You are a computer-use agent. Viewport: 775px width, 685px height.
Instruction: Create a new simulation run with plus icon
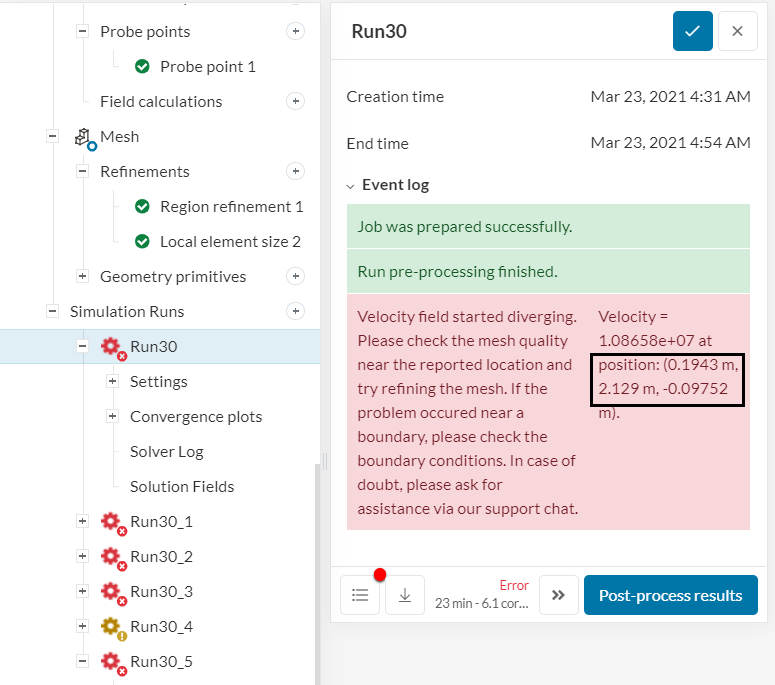[296, 311]
